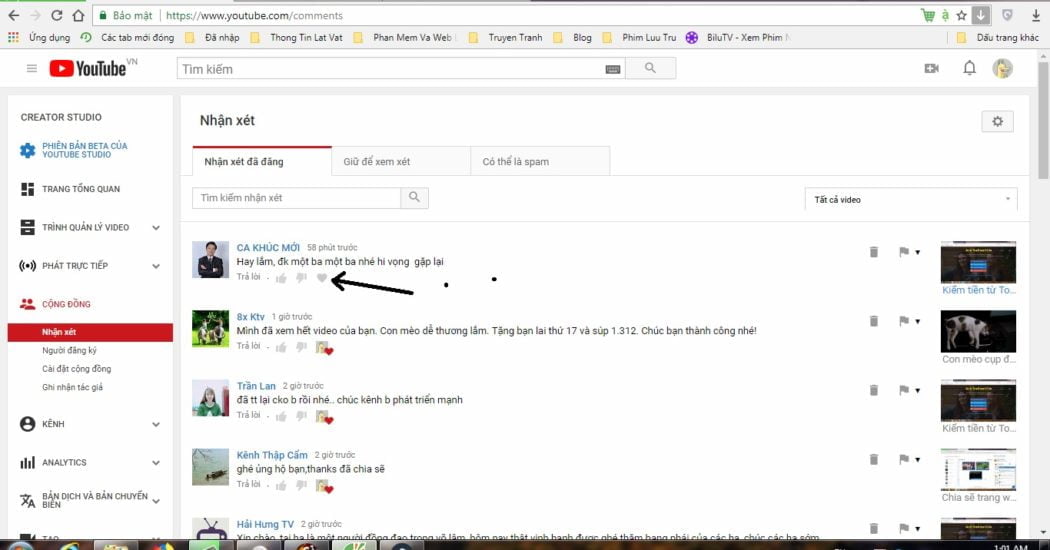Flag the Kênh Thập Cẩm comment
This screenshot has width=1050, height=550.
903,459
